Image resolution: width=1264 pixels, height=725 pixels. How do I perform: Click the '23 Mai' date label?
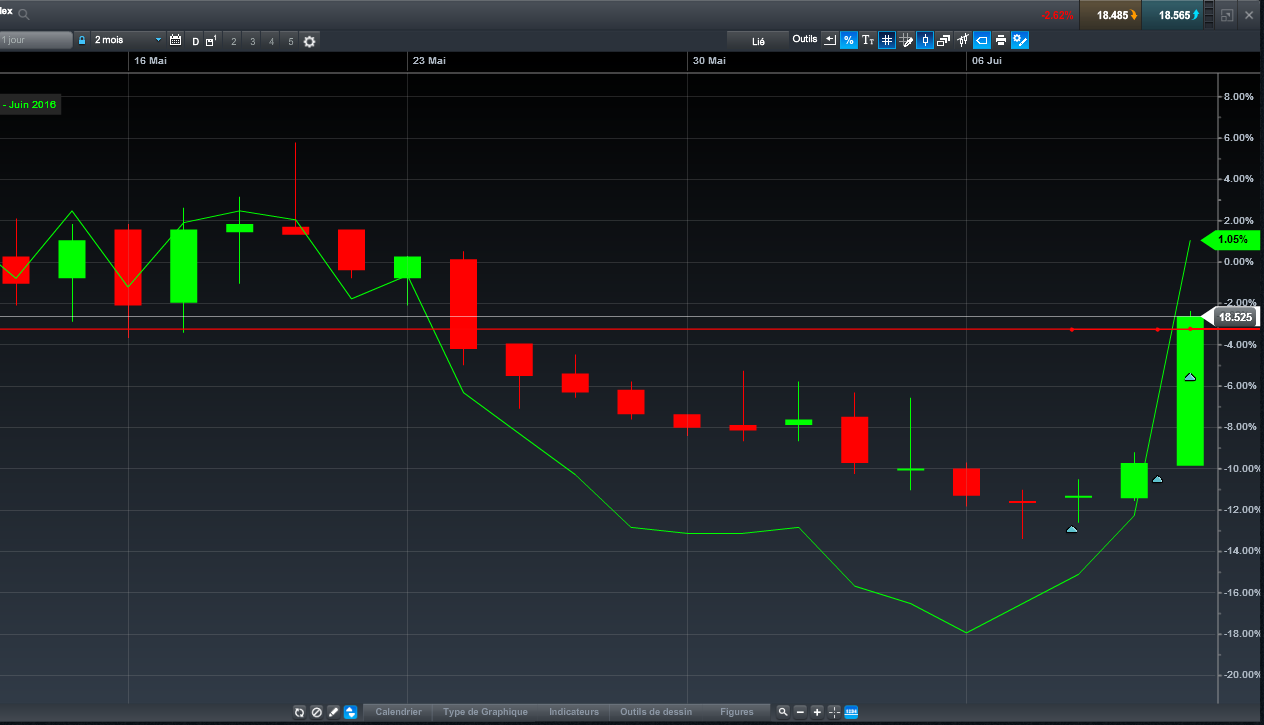coord(429,61)
